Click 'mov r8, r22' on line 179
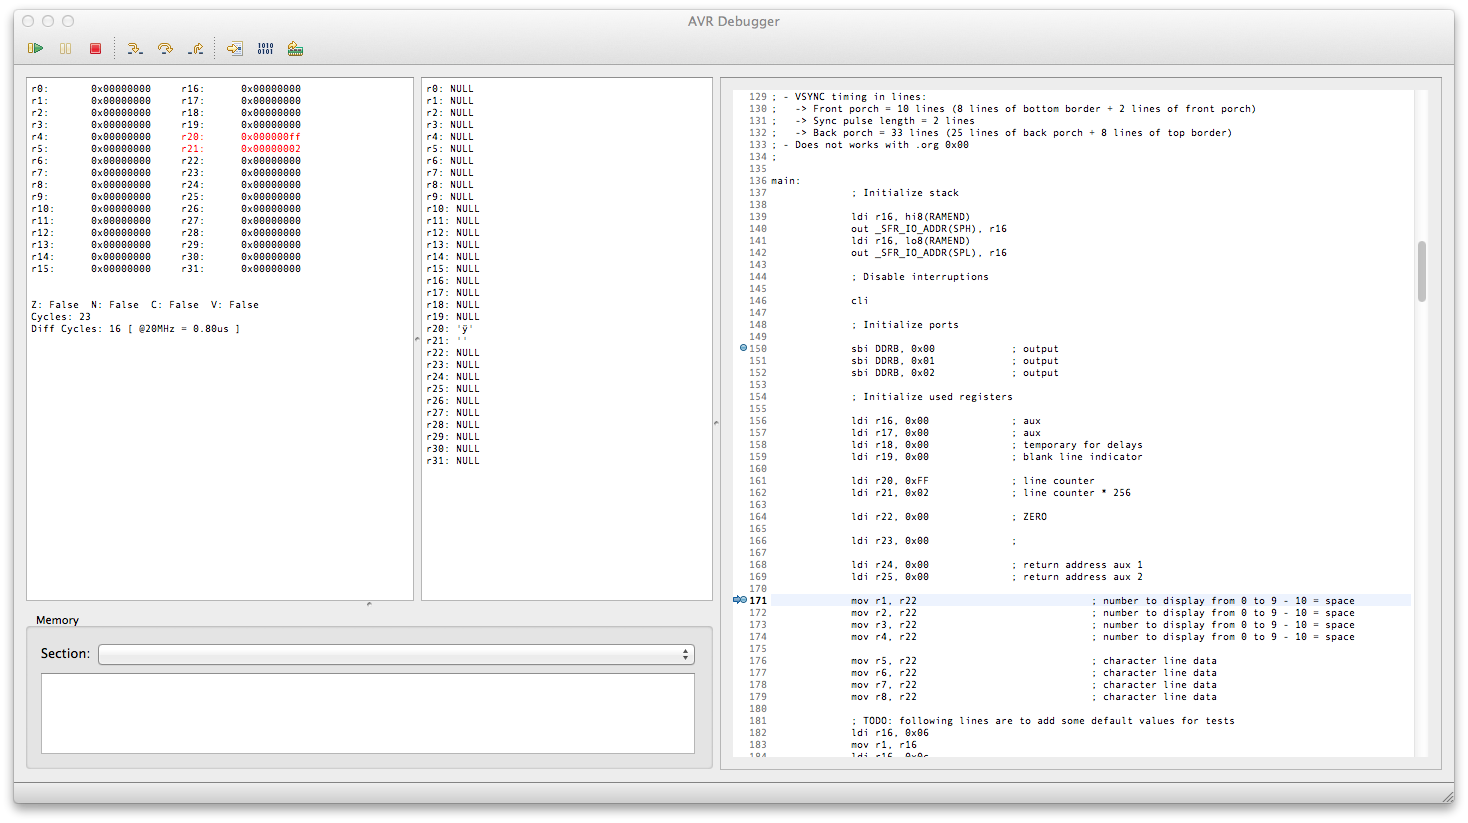Screen dimensions: 1468x823 click(x=884, y=697)
